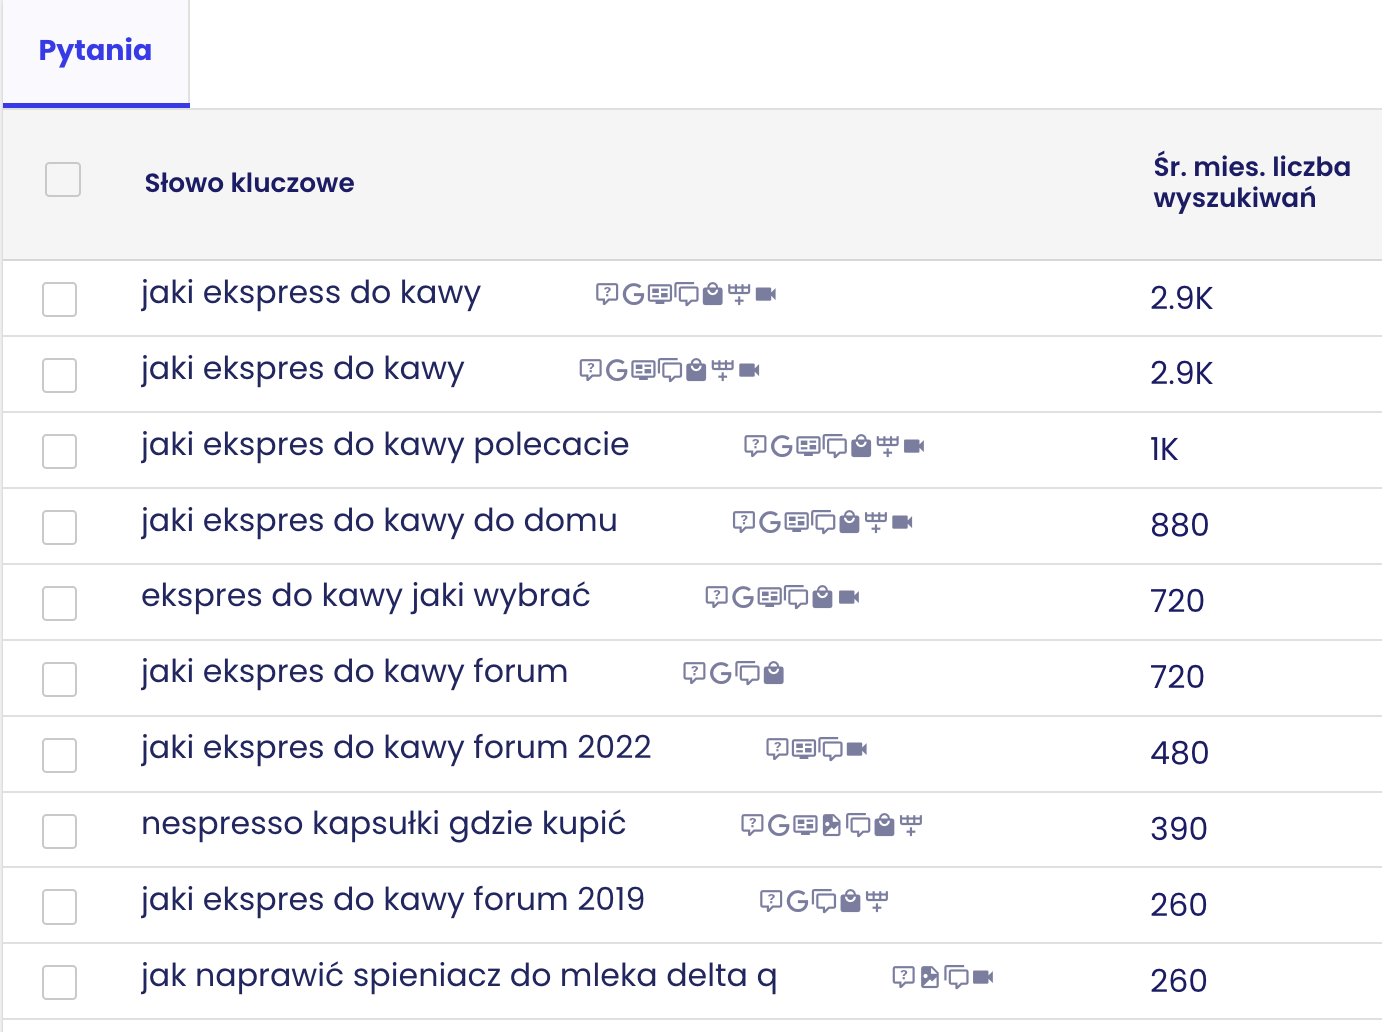Click video camera icon for 'jaki ekspres do kawy polecacie'
Image resolution: width=1382 pixels, height=1032 pixels.
(x=914, y=446)
